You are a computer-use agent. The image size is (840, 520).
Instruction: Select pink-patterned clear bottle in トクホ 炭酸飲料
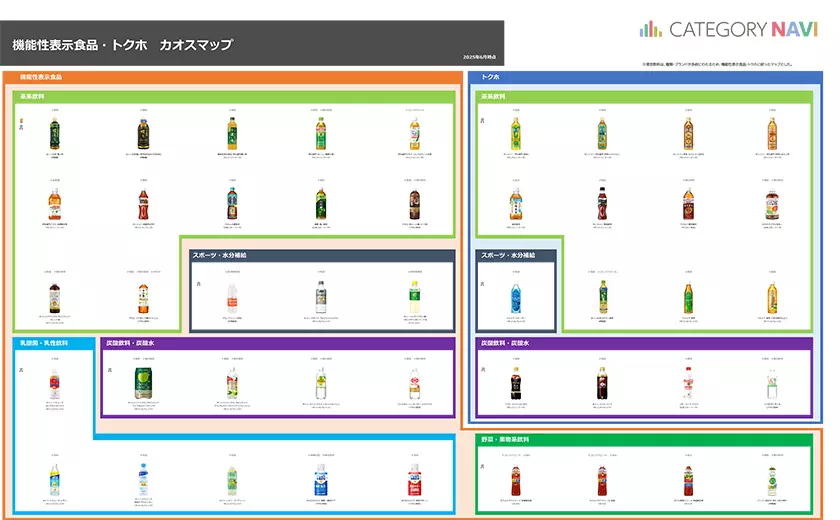[x=688, y=383]
